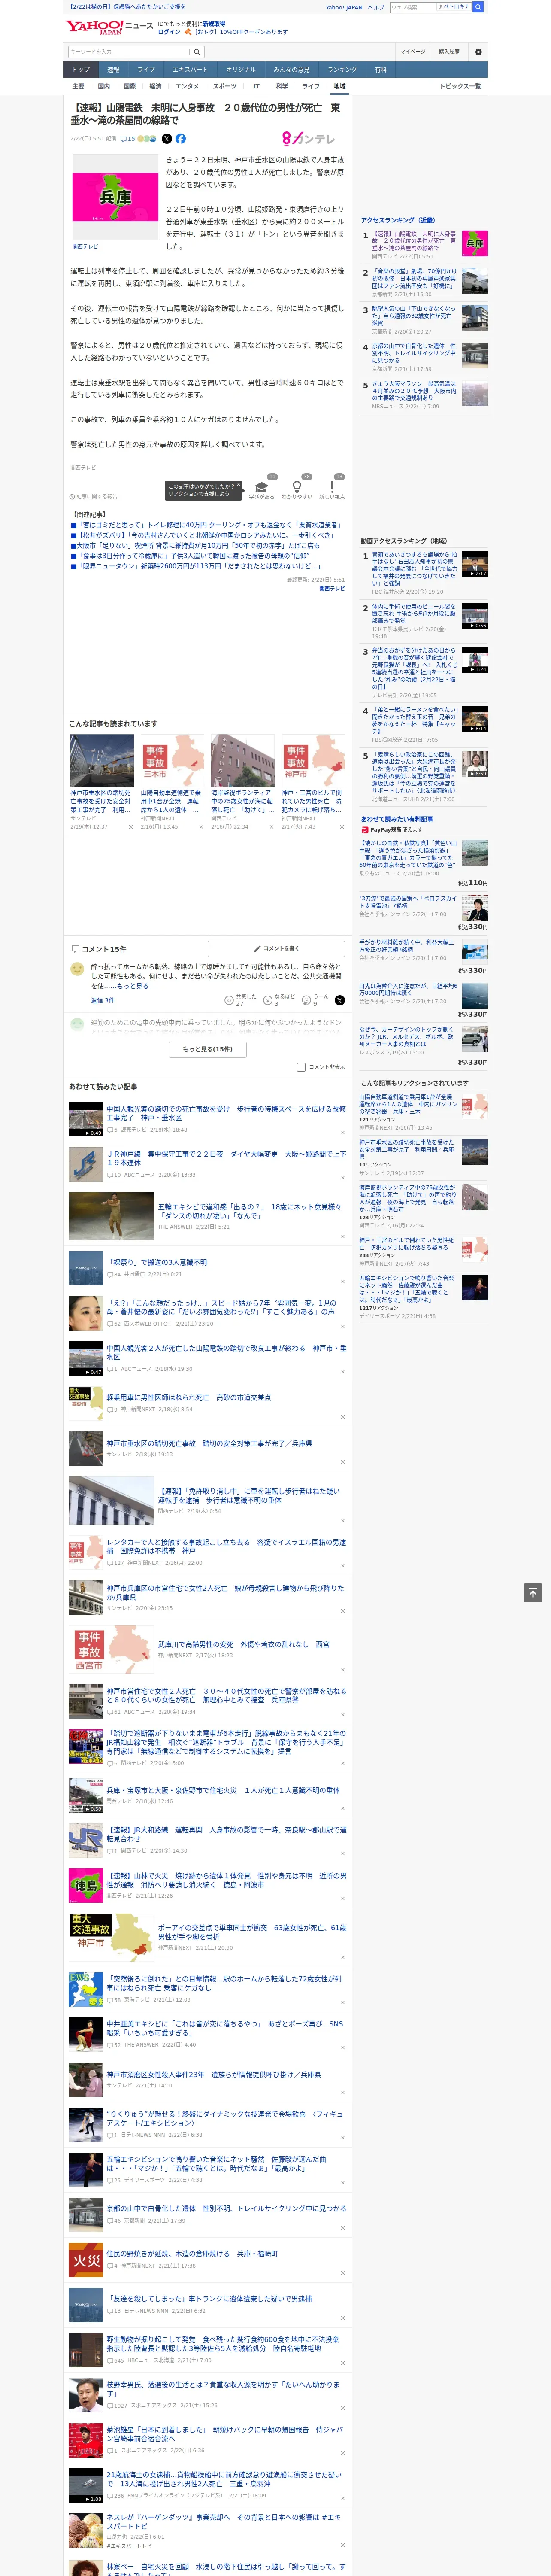This screenshot has height=2576, width=551.
Task: Select the トップ navigation tab
Action: (81, 70)
